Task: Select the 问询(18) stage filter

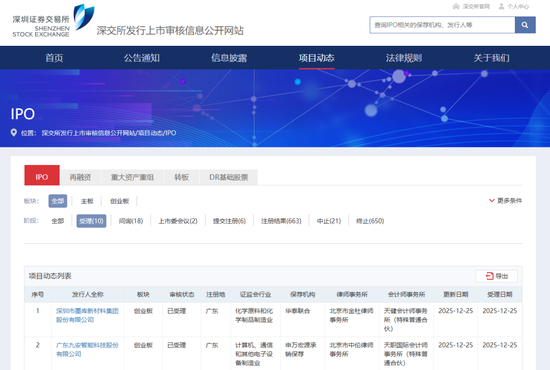Action: [131, 221]
